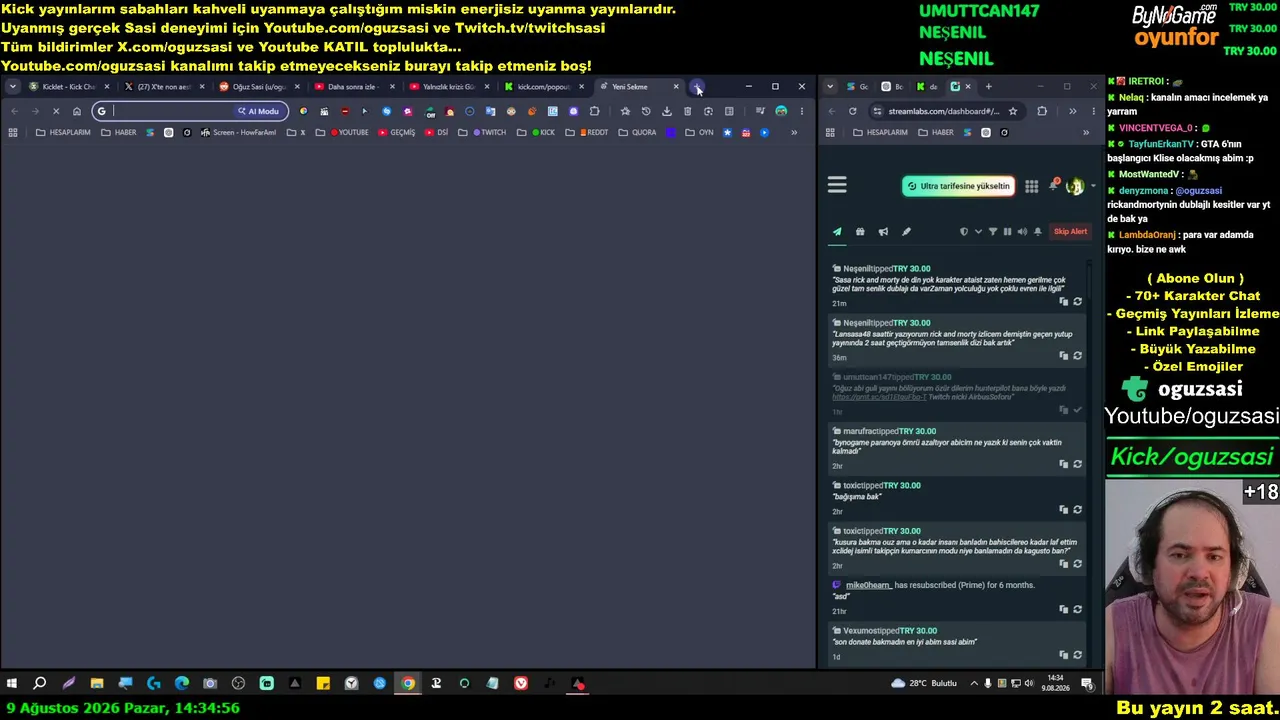Open REDDIT bookmark folder
Screen dimensions: 1280x720
coord(587,132)
